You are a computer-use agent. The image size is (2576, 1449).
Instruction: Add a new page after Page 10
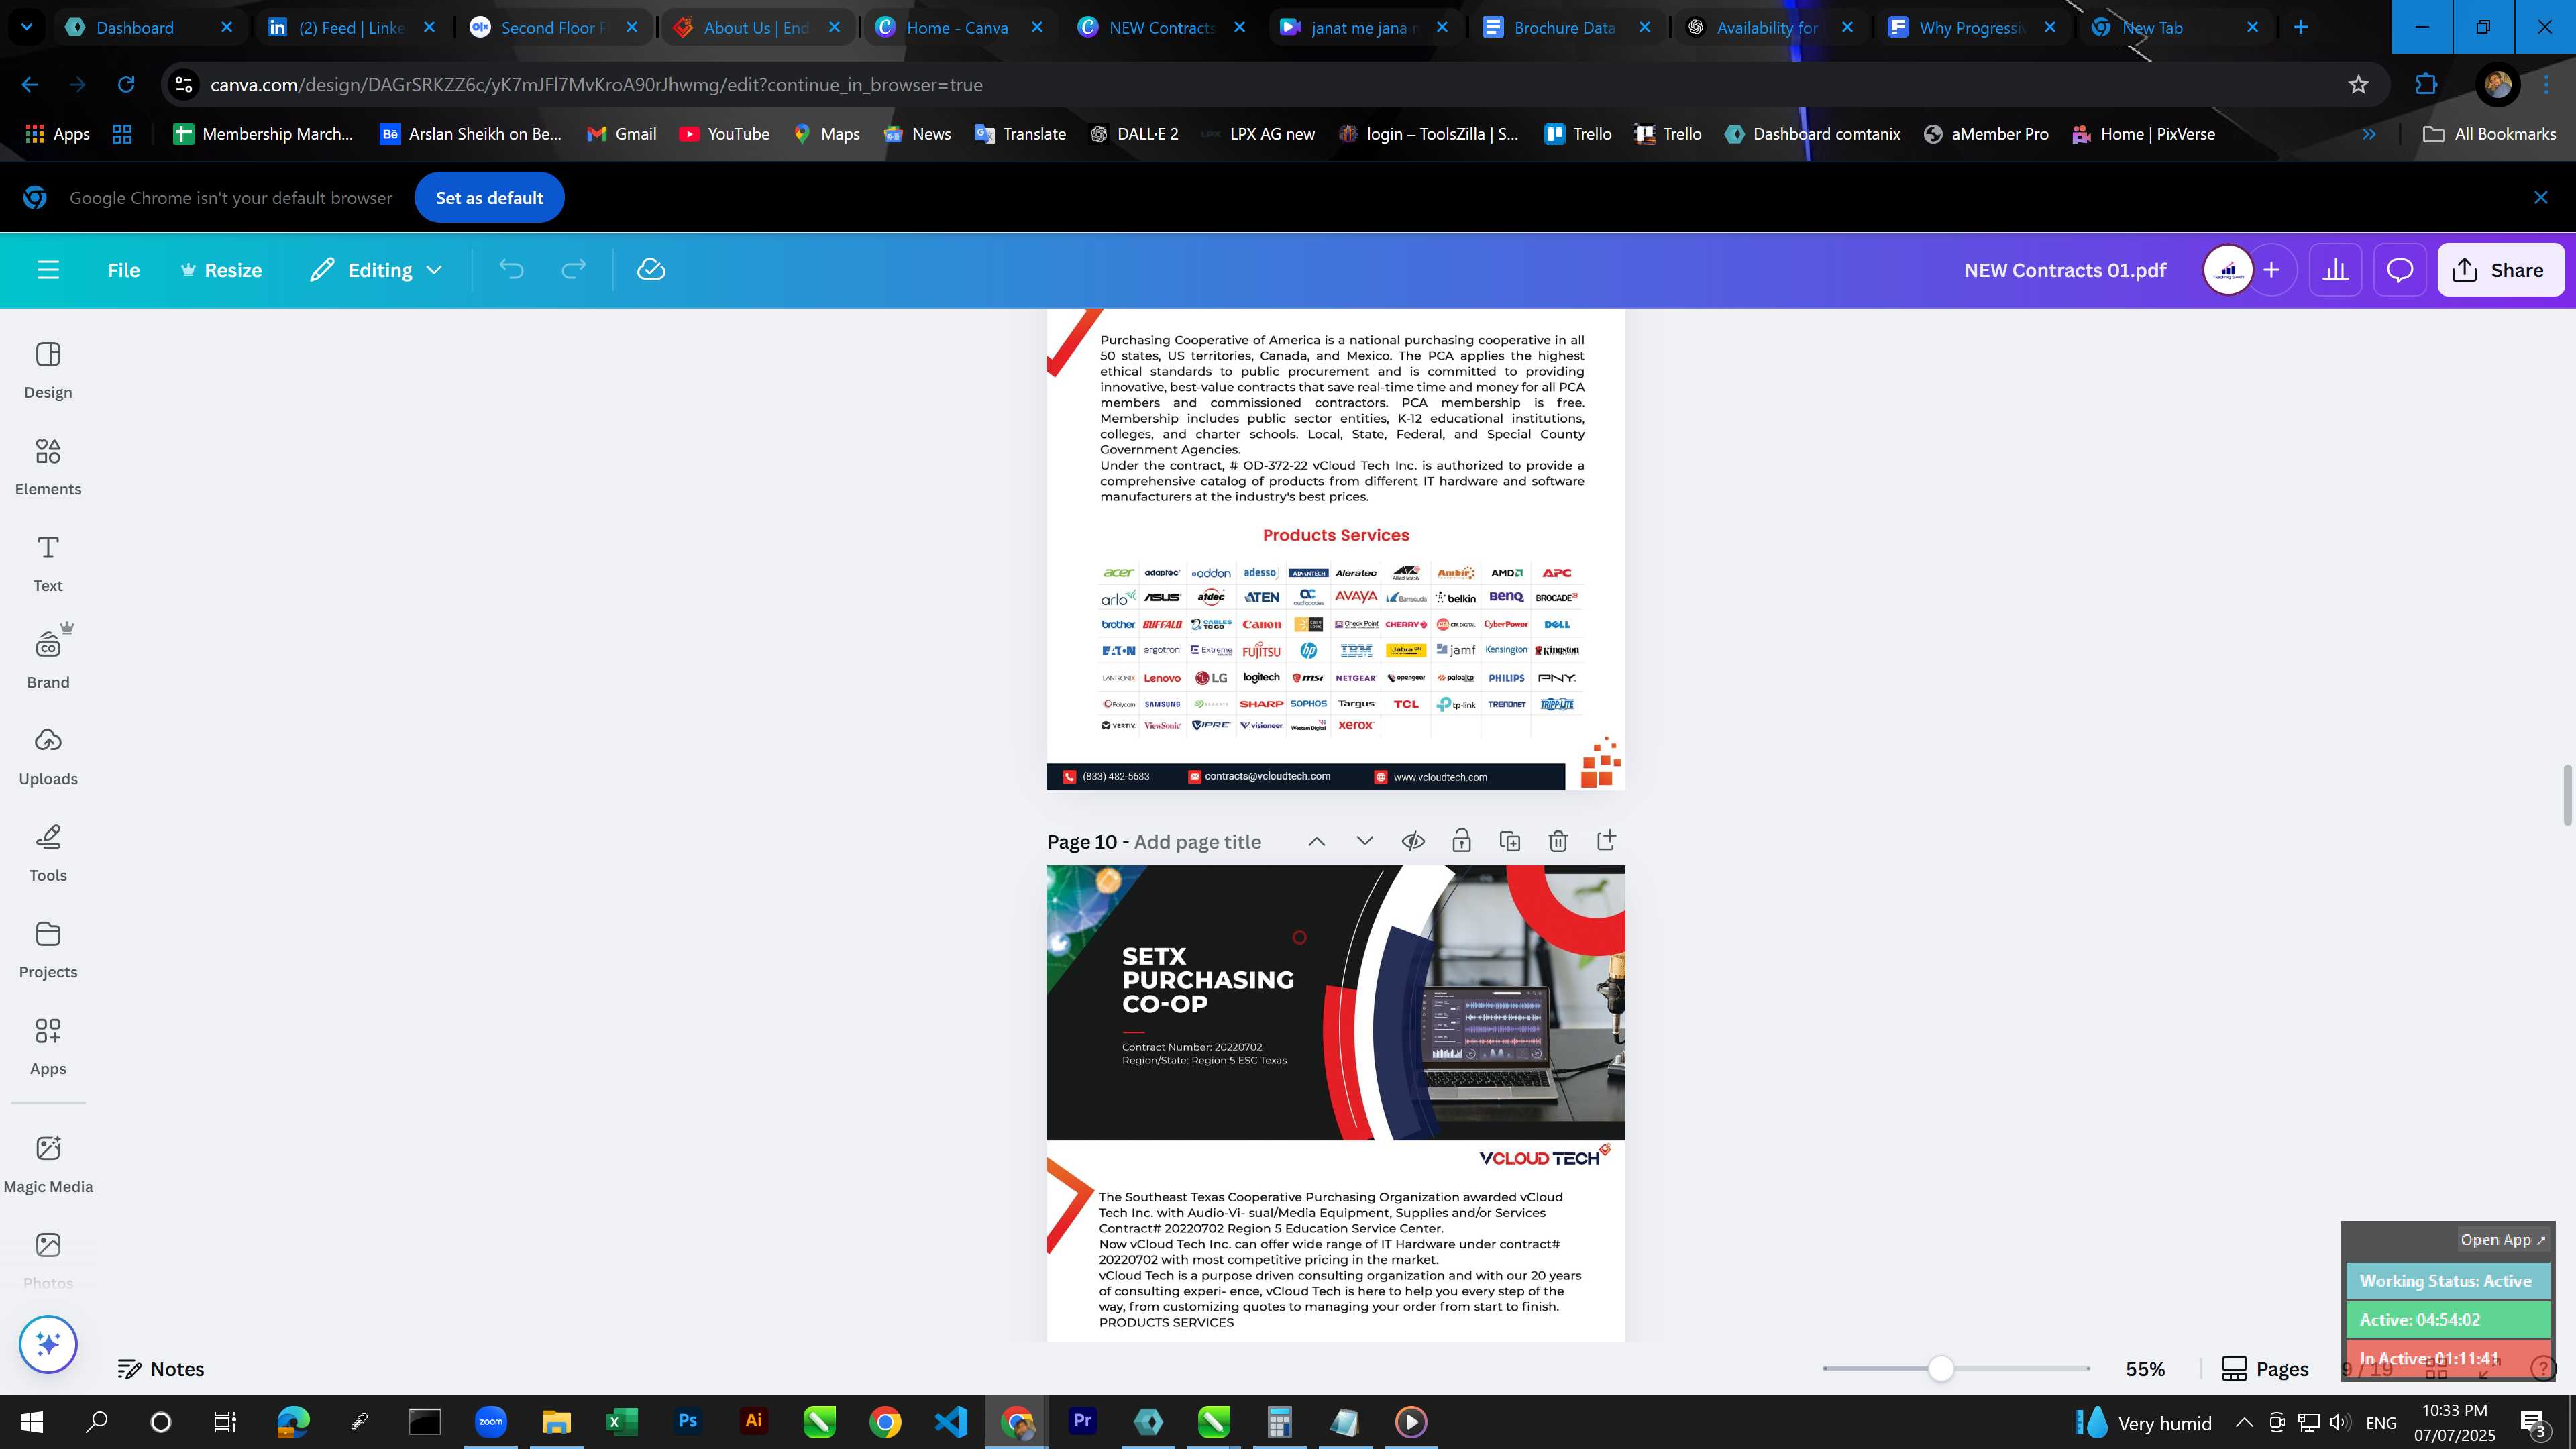point(1606,841)
